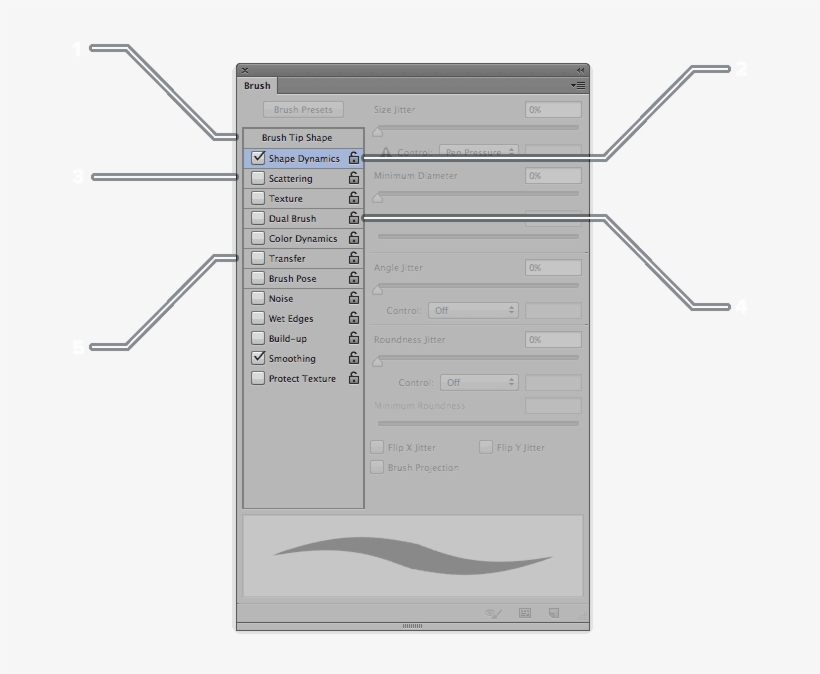Open the Brush panel flyout menu
The height and width of the screenshot is (674, 820).
(x=578, y=85)
